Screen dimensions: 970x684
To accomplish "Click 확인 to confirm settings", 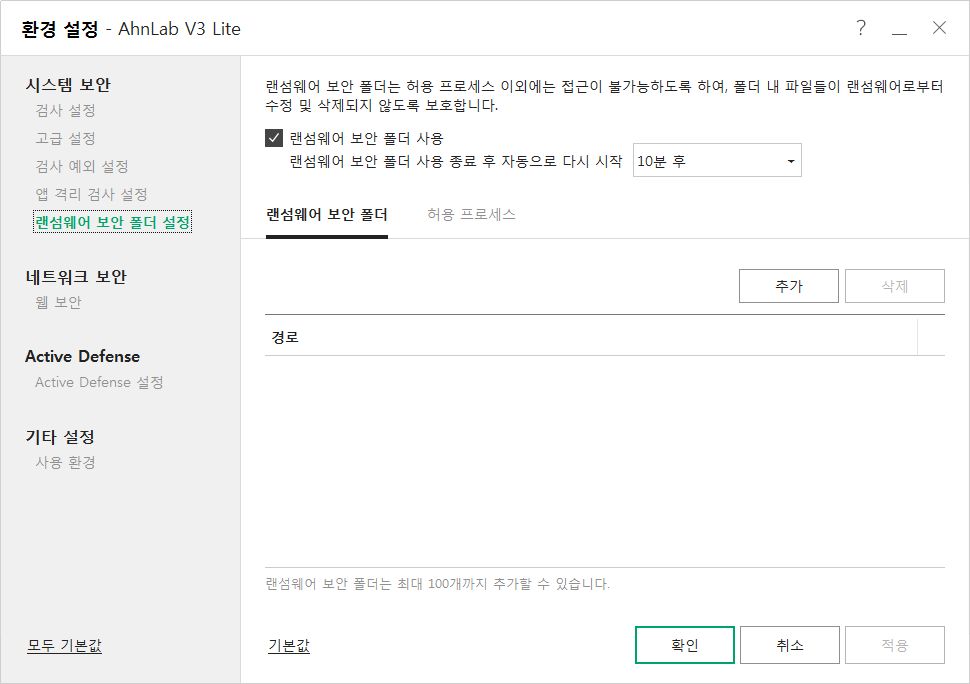I will [x=685, y=645].
